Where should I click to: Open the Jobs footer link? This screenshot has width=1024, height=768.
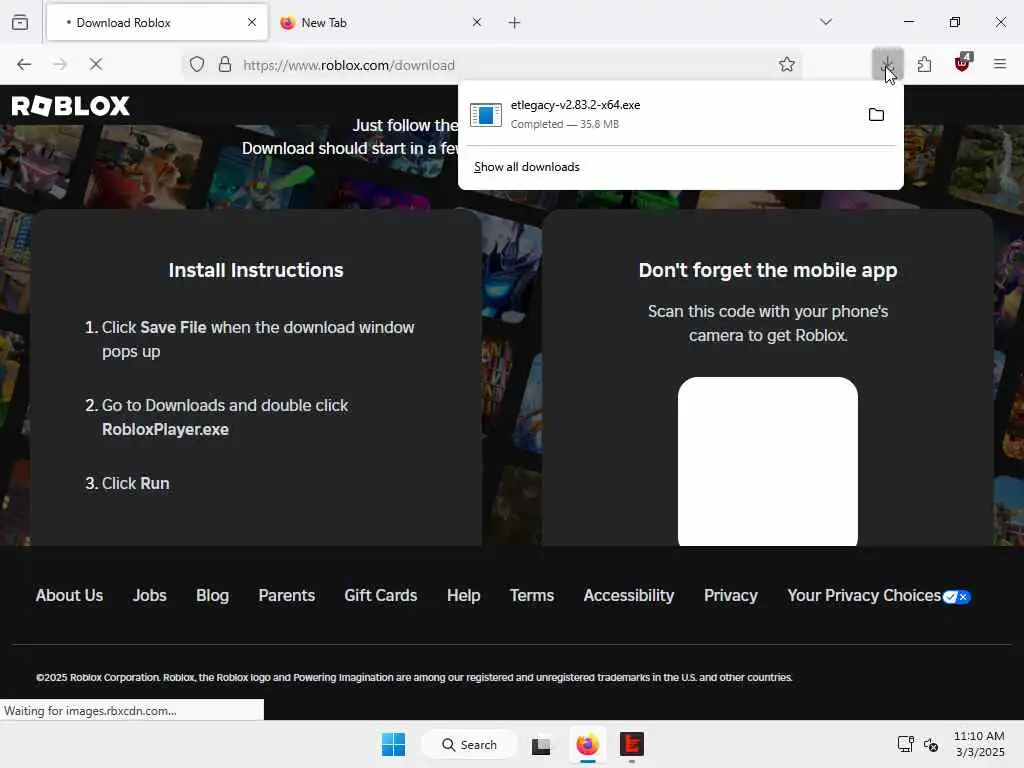[x=150, y=596]
